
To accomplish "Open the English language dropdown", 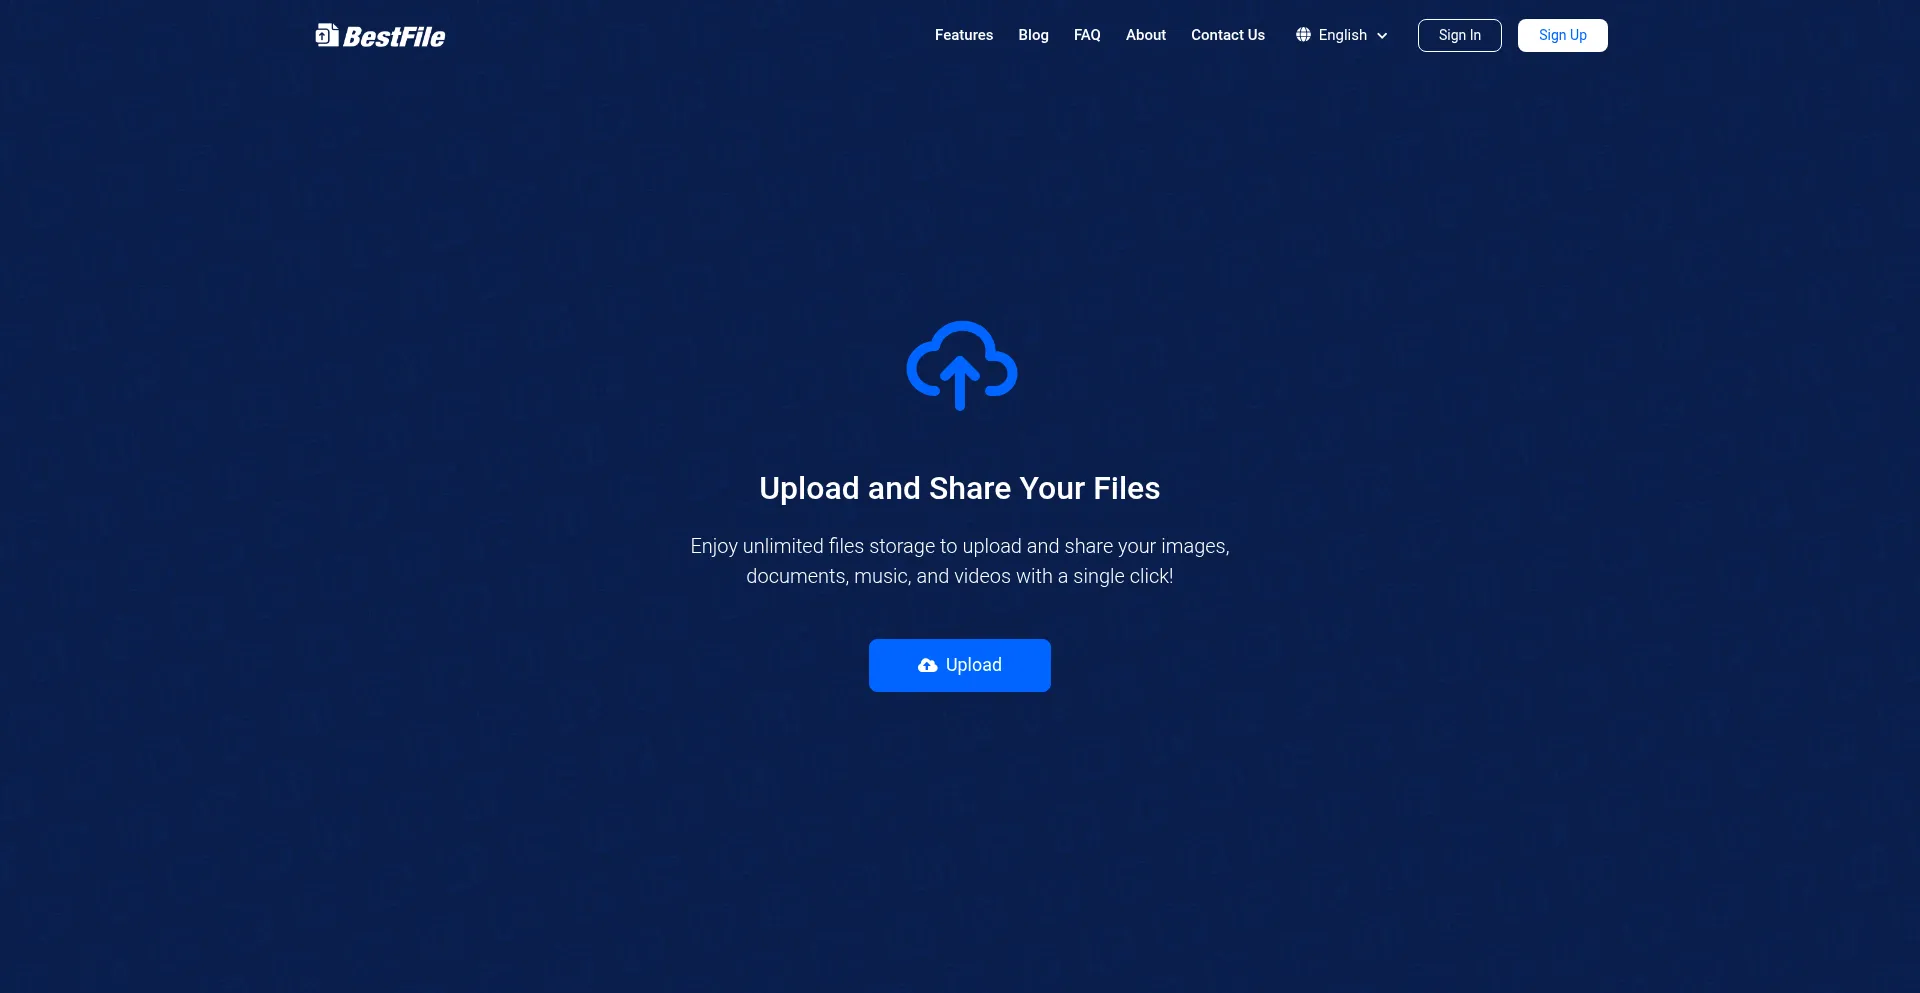I will (1342, 35).
